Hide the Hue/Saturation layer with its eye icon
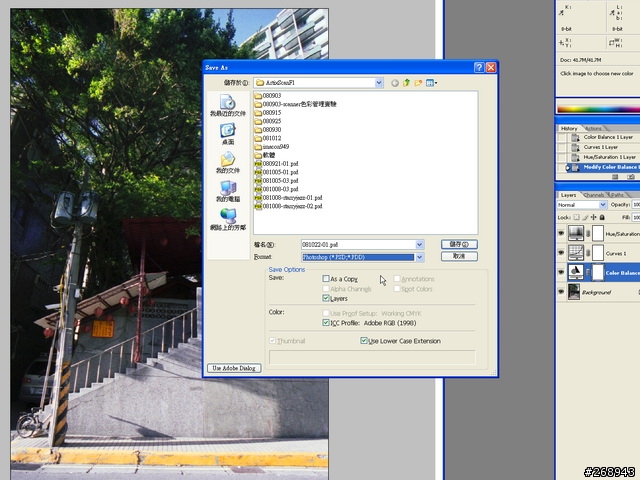The image size is (640, 480). pyautogui.click(x=561, y=233)
